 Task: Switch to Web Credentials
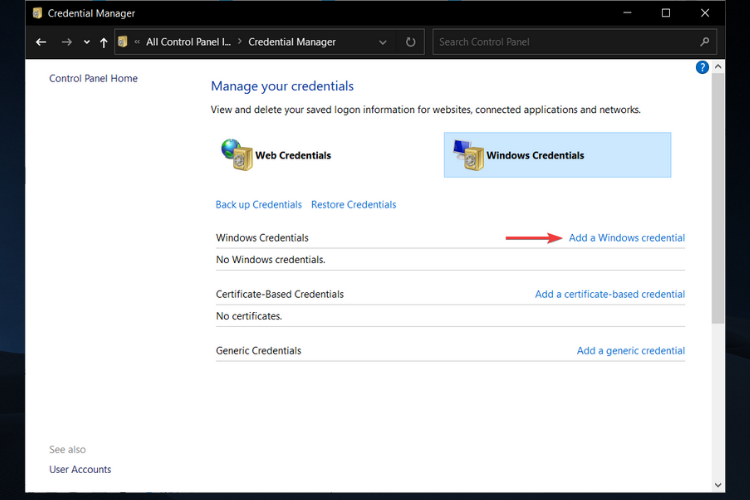pos(293,156)
